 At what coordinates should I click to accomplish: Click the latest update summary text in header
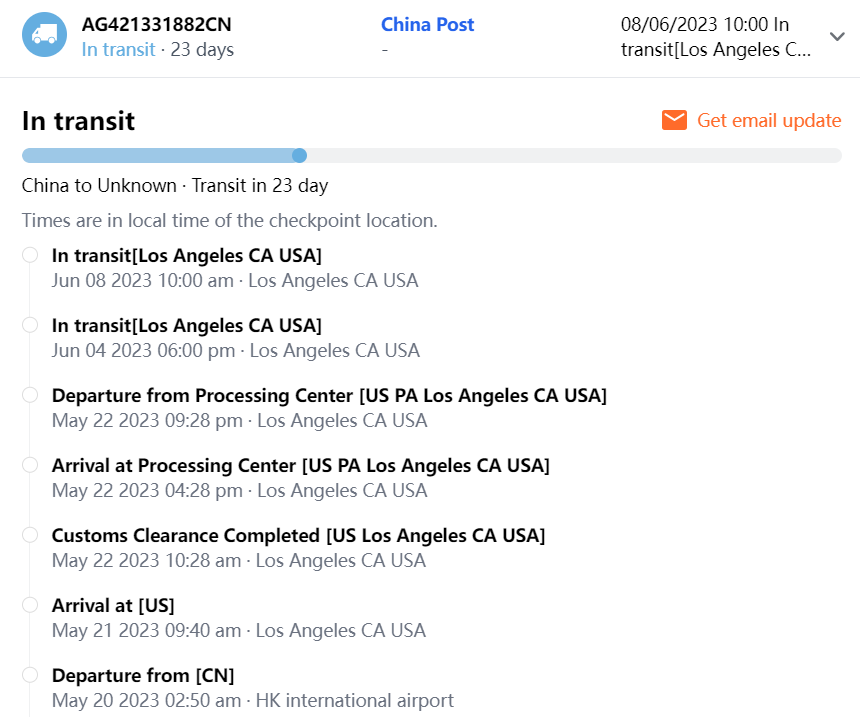(718, 37)
